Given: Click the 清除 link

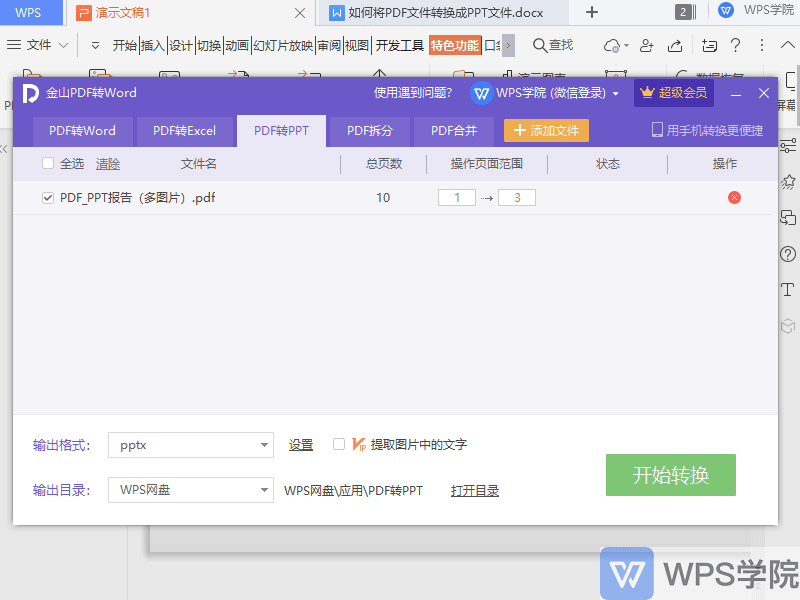Looking at the screenshot, I should click(108, 164).
